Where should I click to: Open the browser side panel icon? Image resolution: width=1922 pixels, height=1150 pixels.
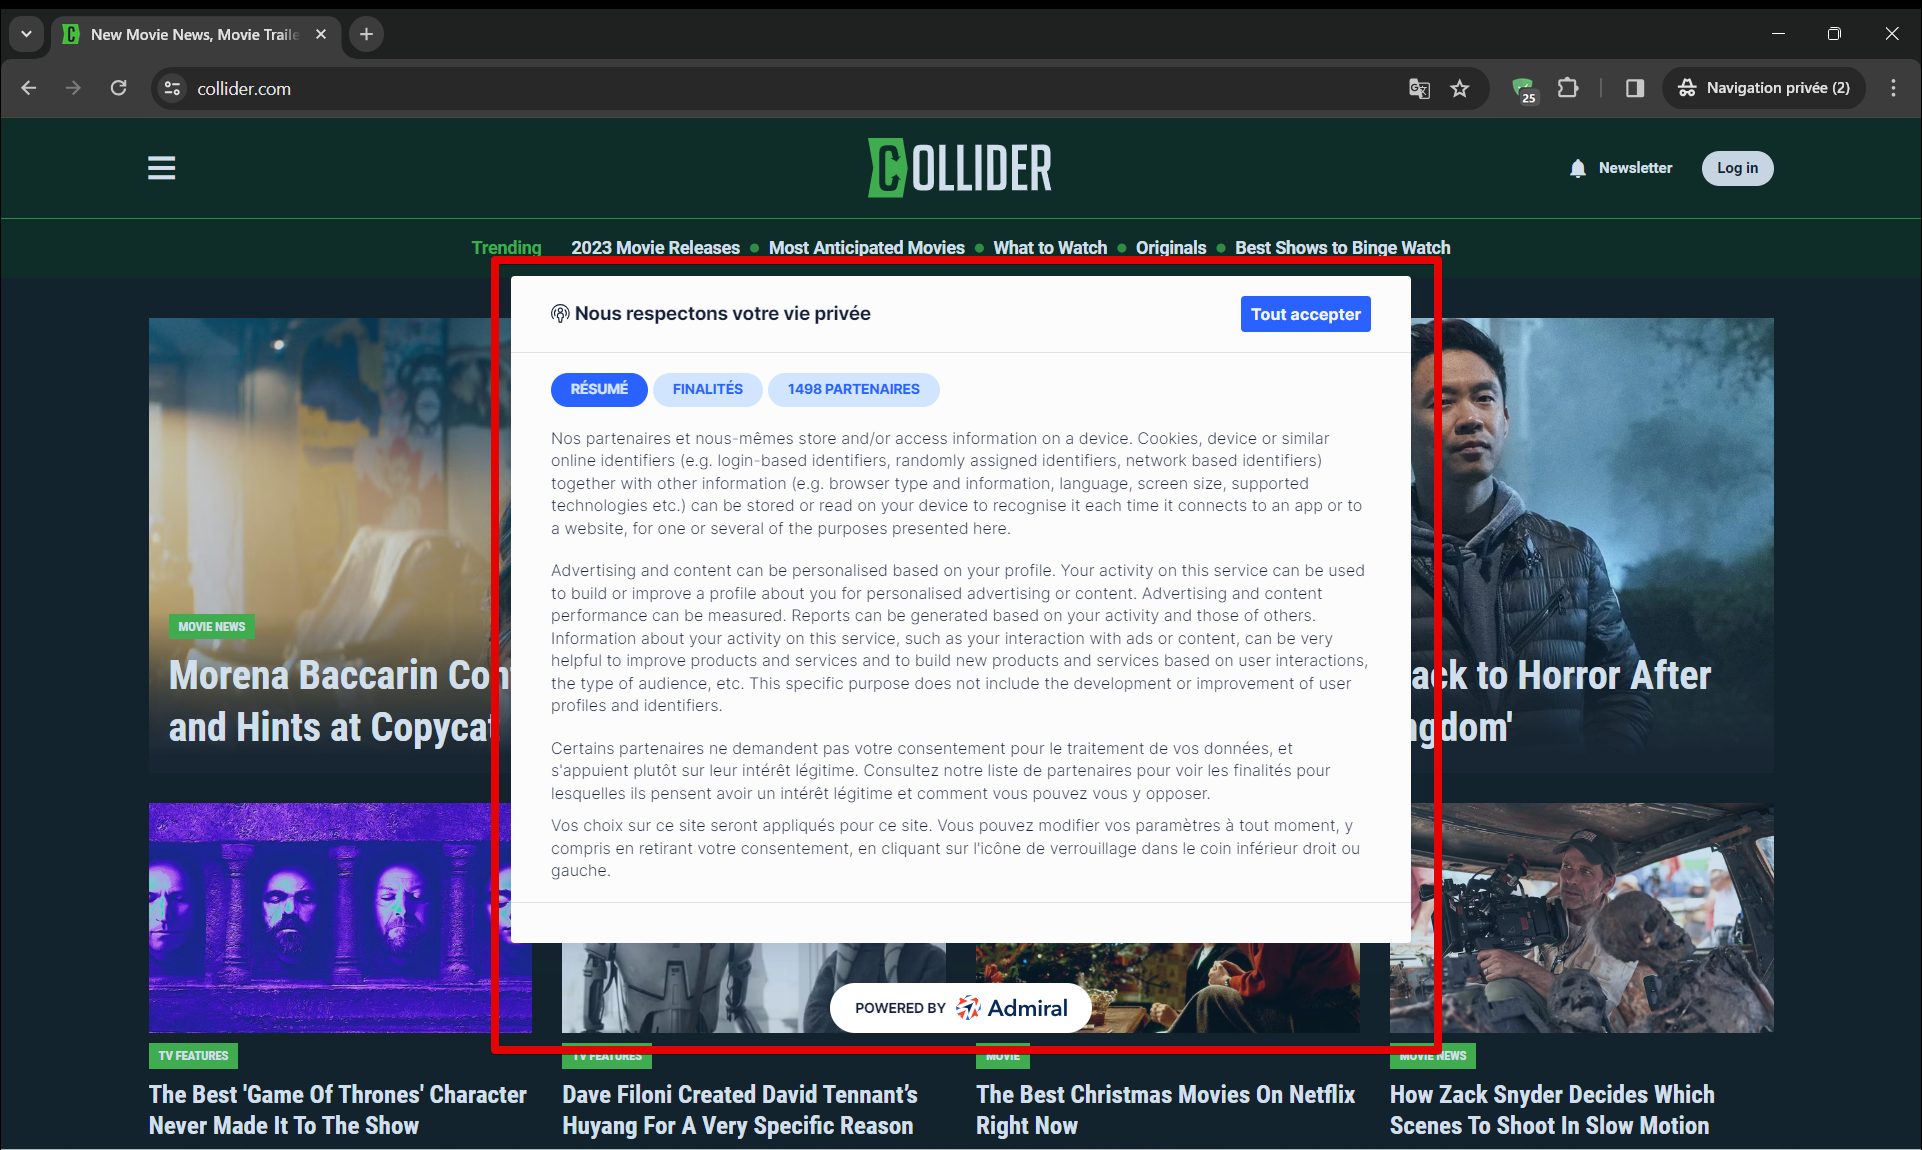(1634, 88)
